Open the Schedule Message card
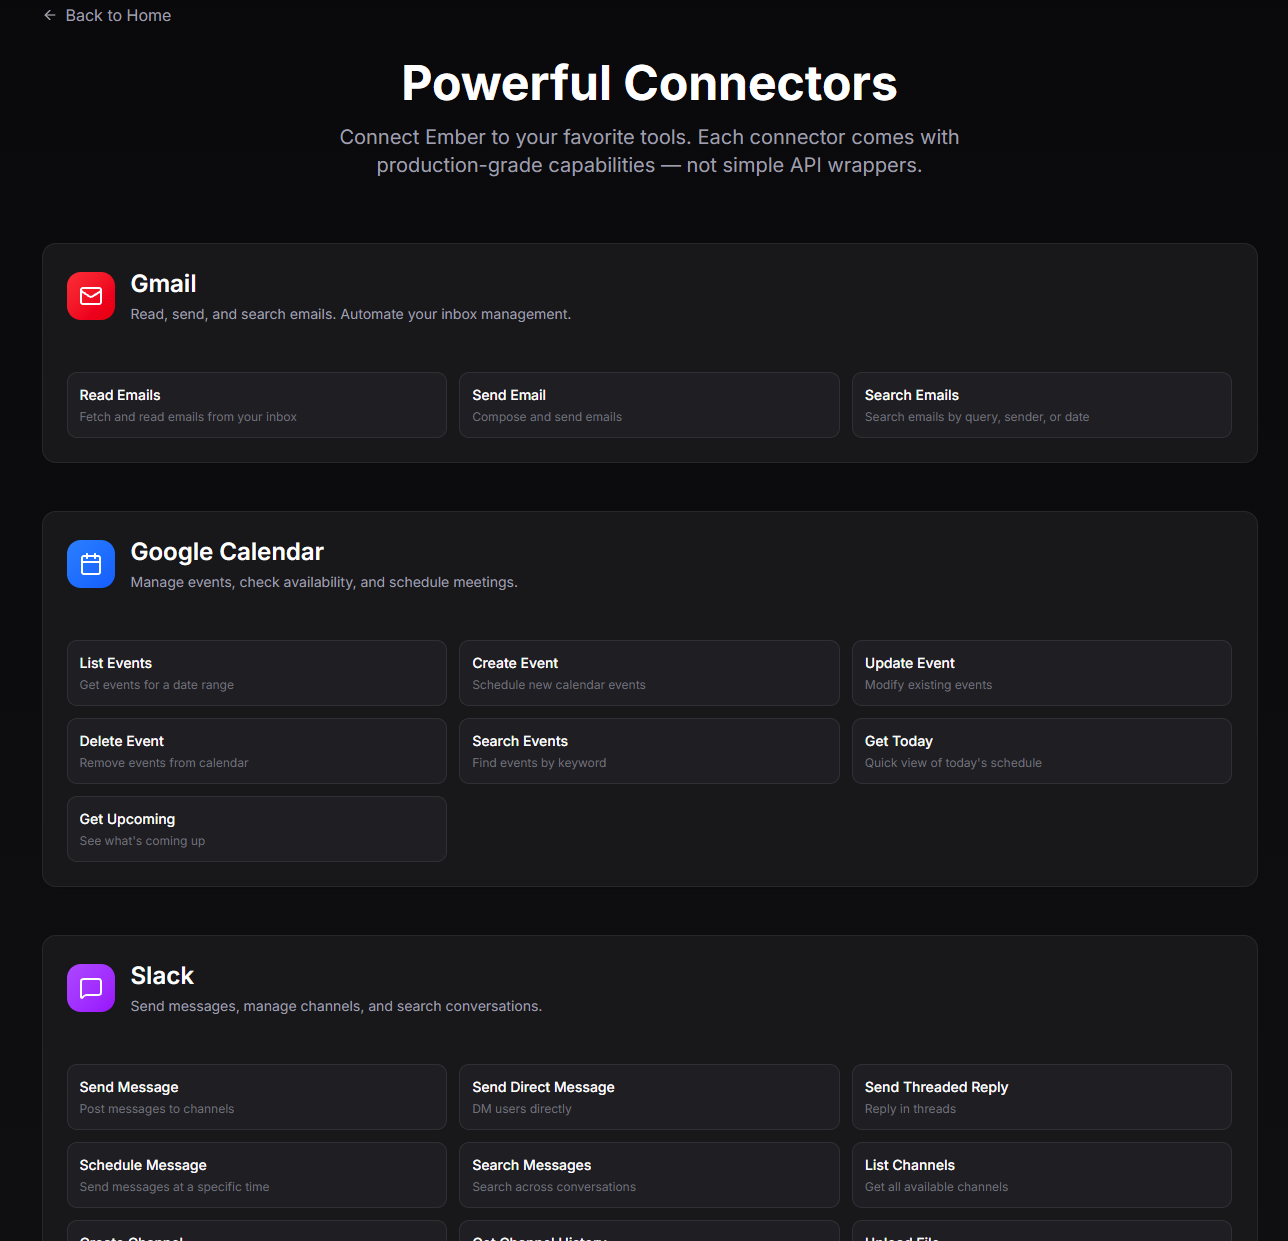This screenshot has height=1241, width=1288. pos(257,1175)
